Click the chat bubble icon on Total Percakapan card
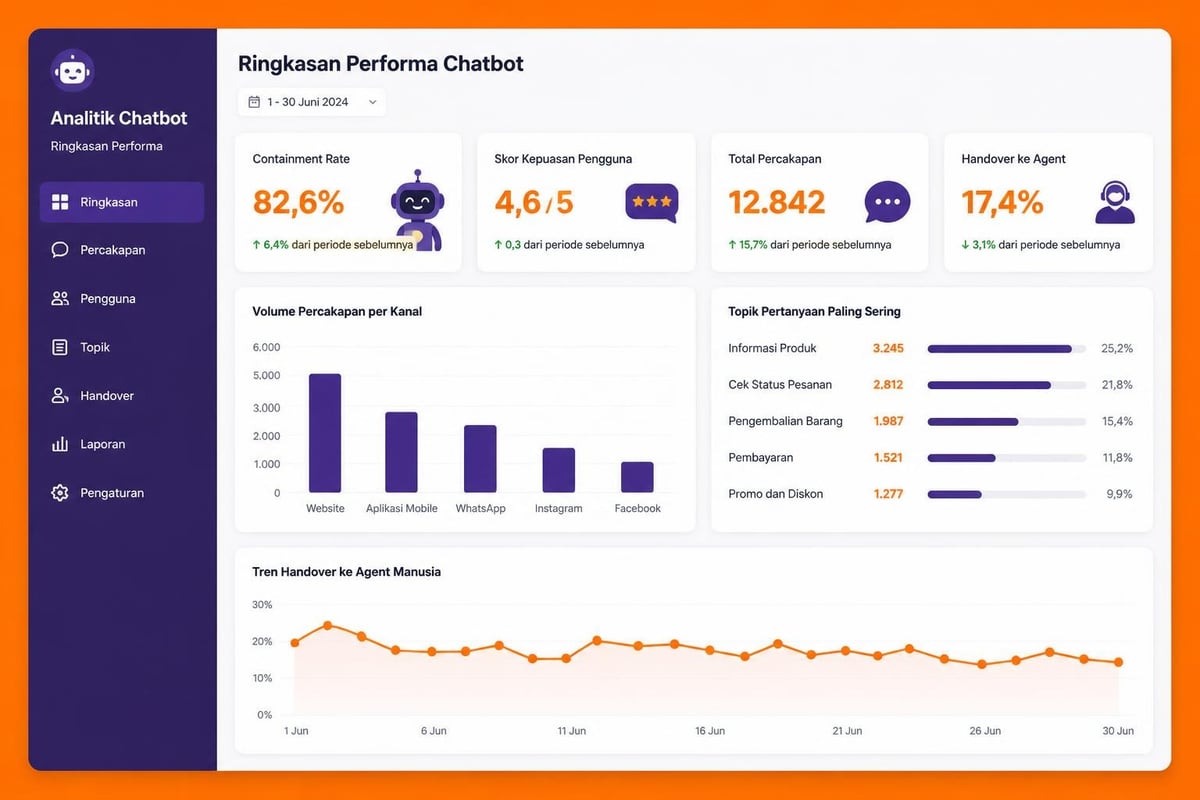1200x800 pixels. (x=887, y=202)
